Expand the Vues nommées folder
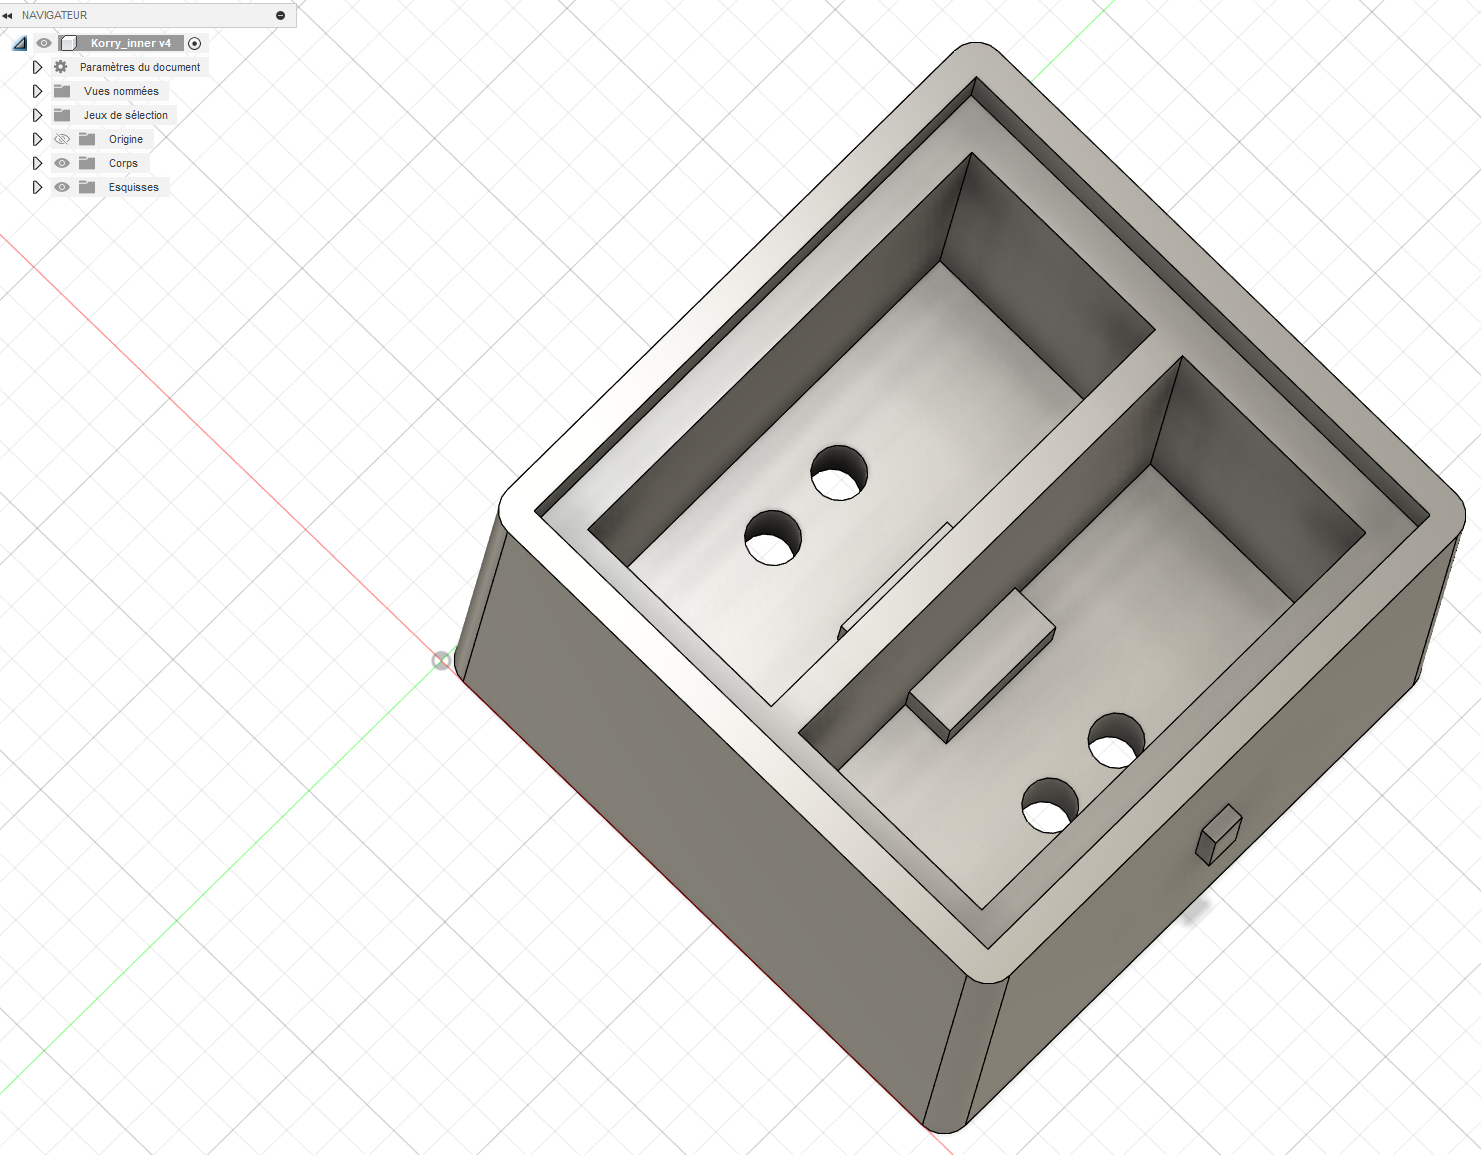1481x1155 pixels. click(37, 91)
